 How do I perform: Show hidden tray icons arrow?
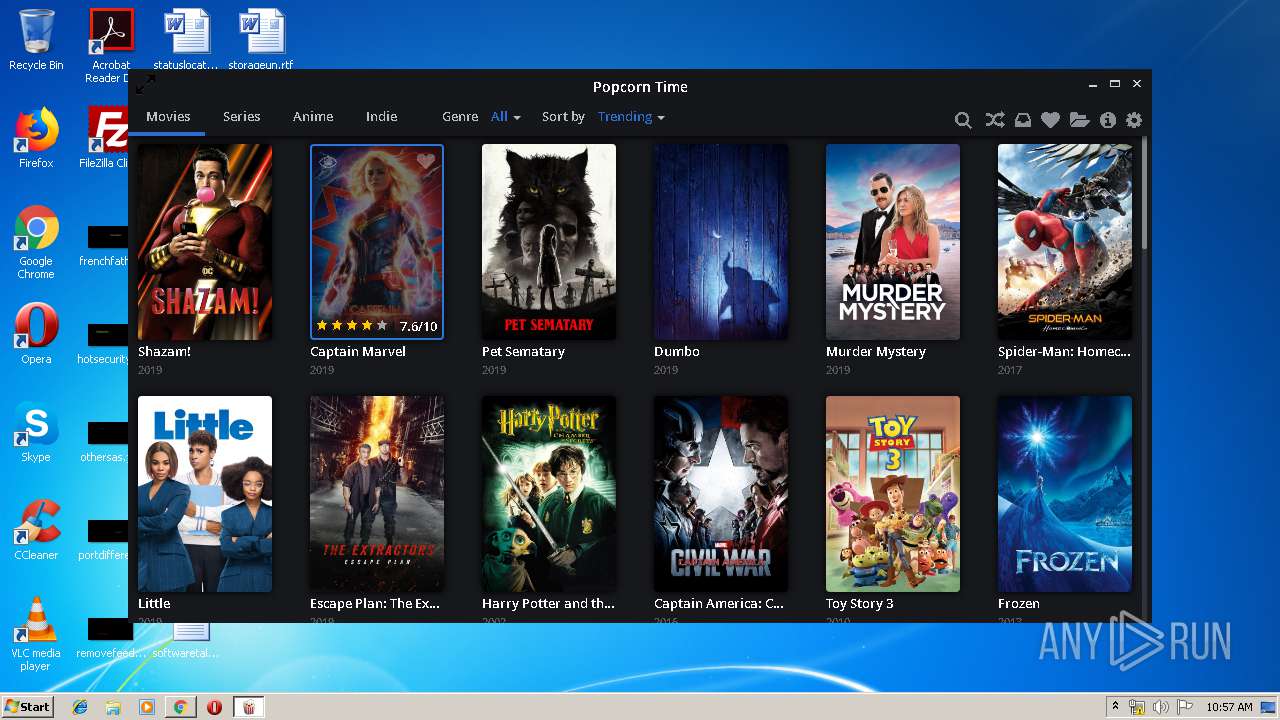pos(1116,707)
